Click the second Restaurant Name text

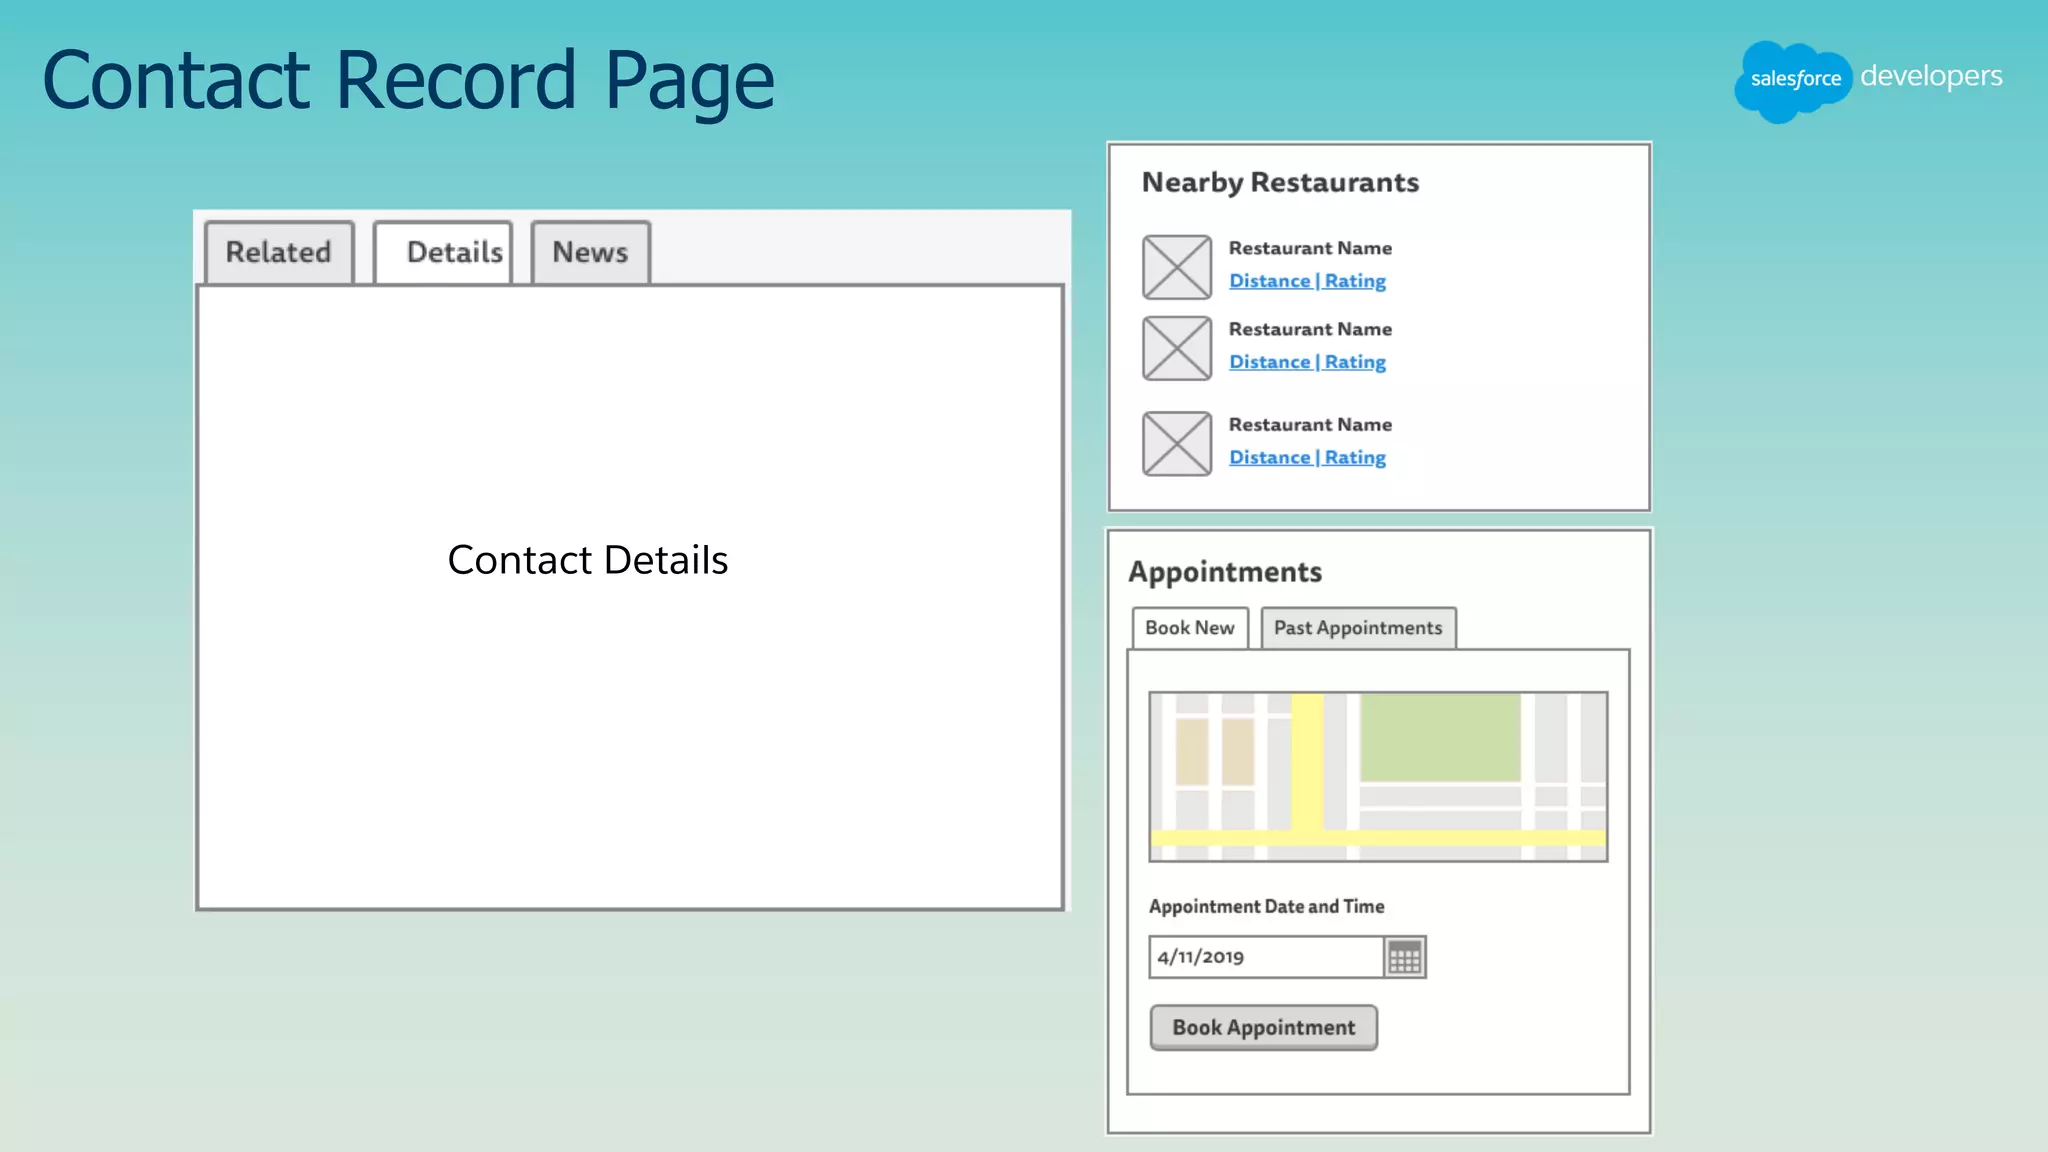coord(1310,329)
